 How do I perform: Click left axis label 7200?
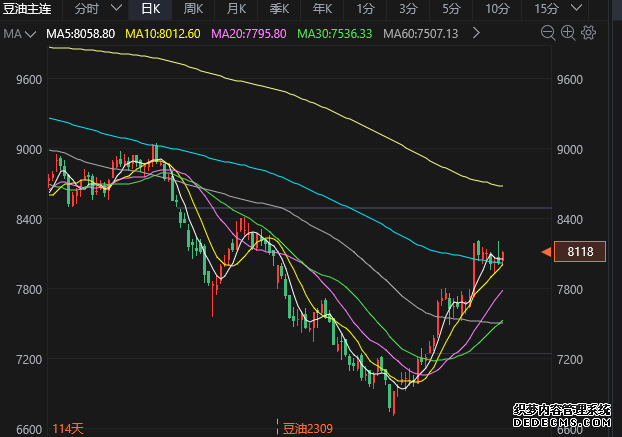click(x=29, y=359)
